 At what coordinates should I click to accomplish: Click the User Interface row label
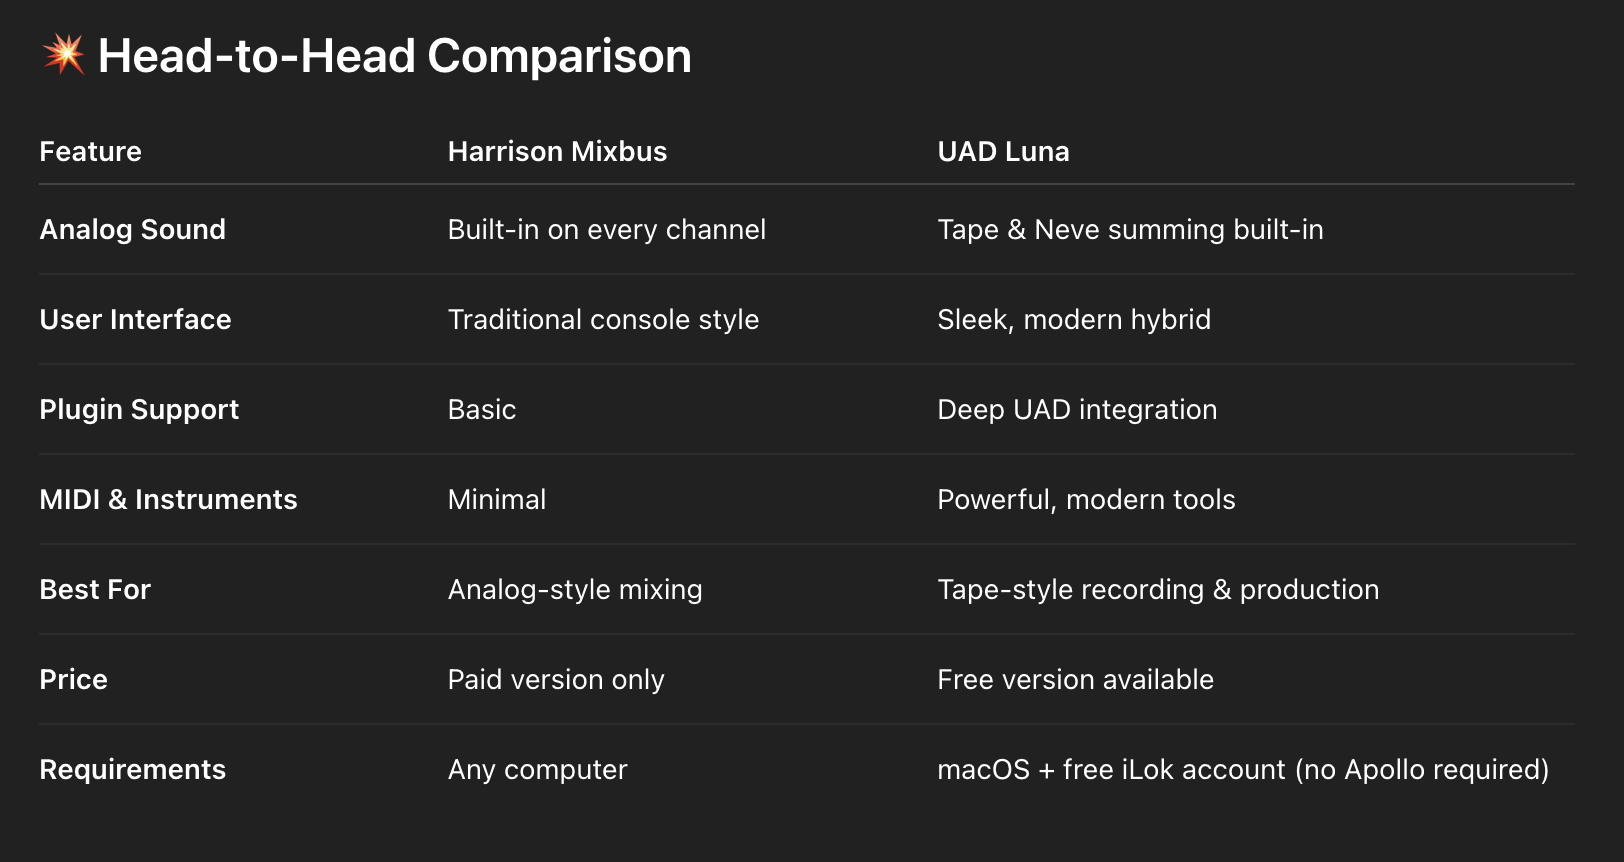pos(135,319)
